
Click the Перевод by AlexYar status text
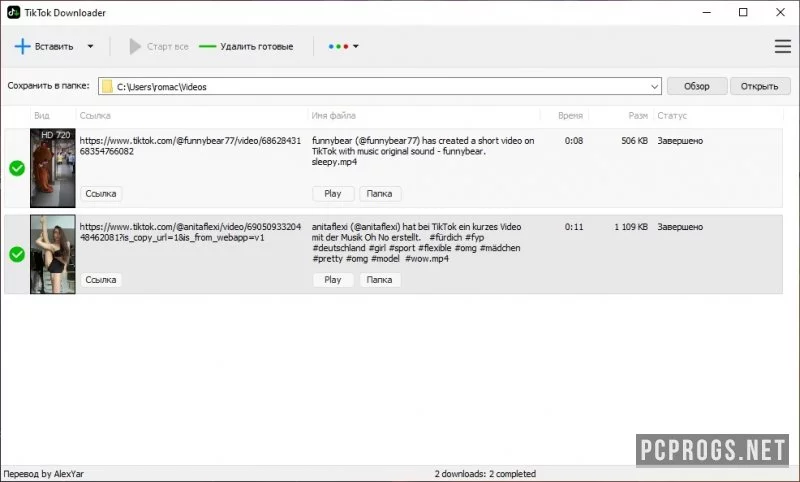[x=43, y=474]
